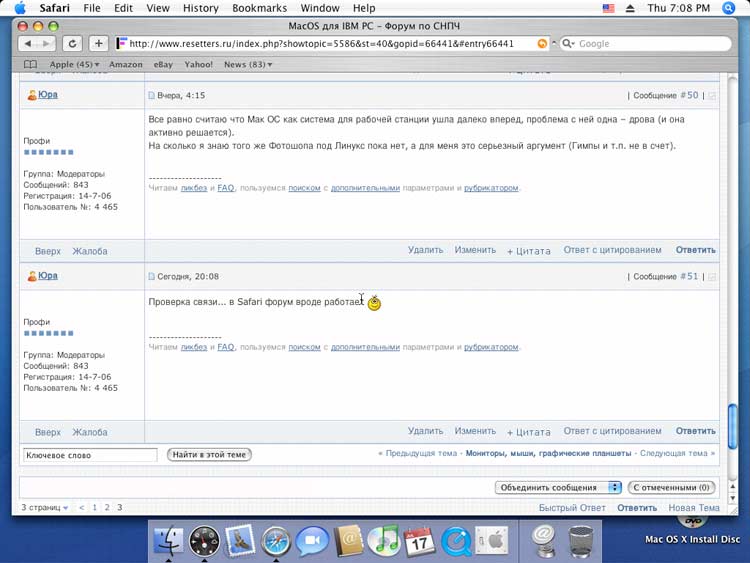Click the orange SnapBack icon in address bar
The width and height of the screenshot is (750, 563).
pos(542,44)
